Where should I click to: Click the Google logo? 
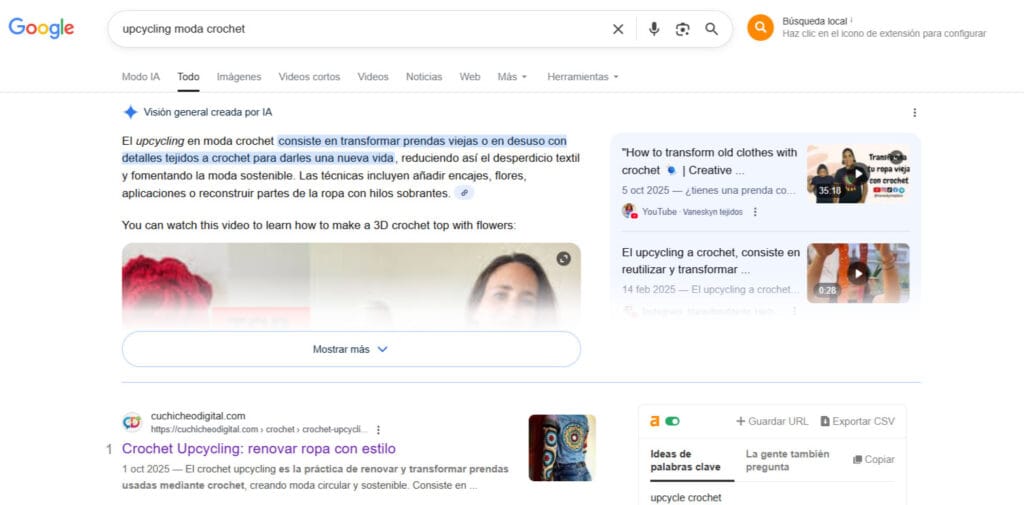click(x=41, y=28)
